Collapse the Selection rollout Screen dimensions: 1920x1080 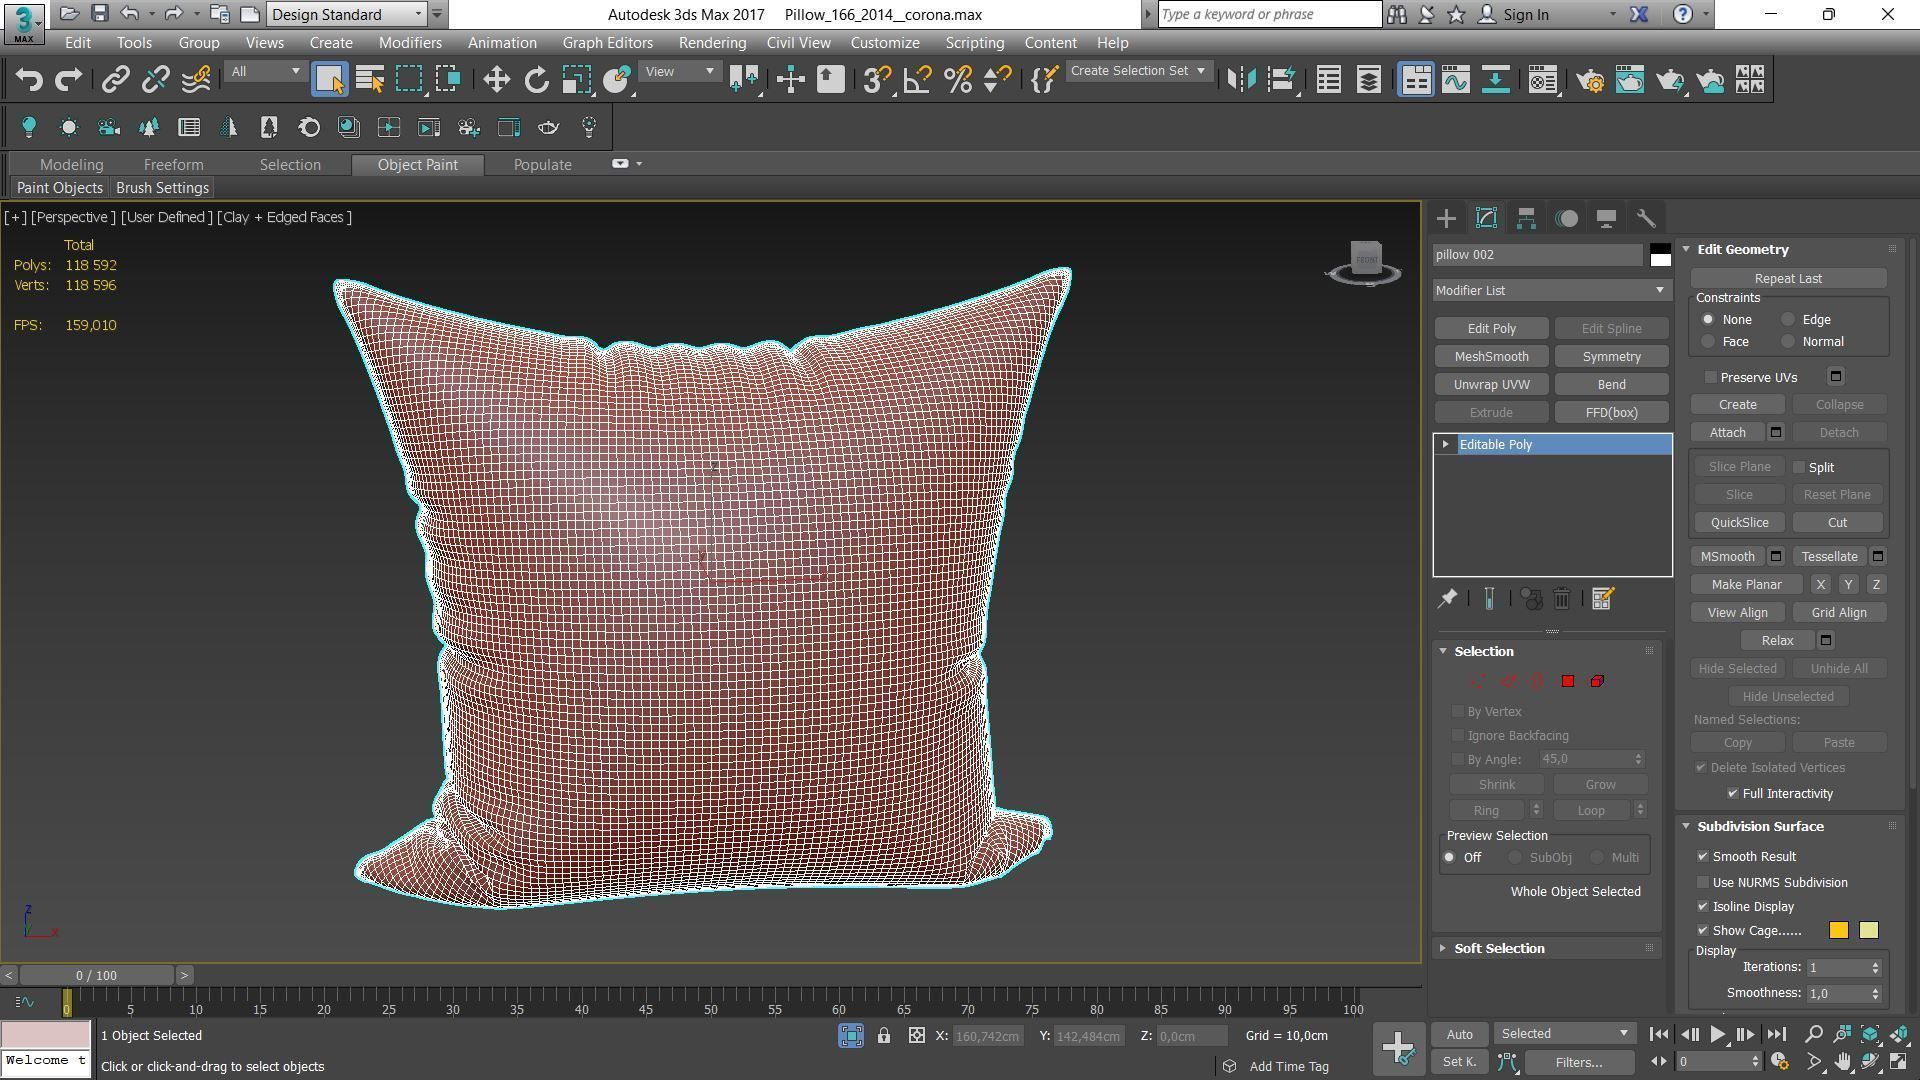(x=1443, y=652)
